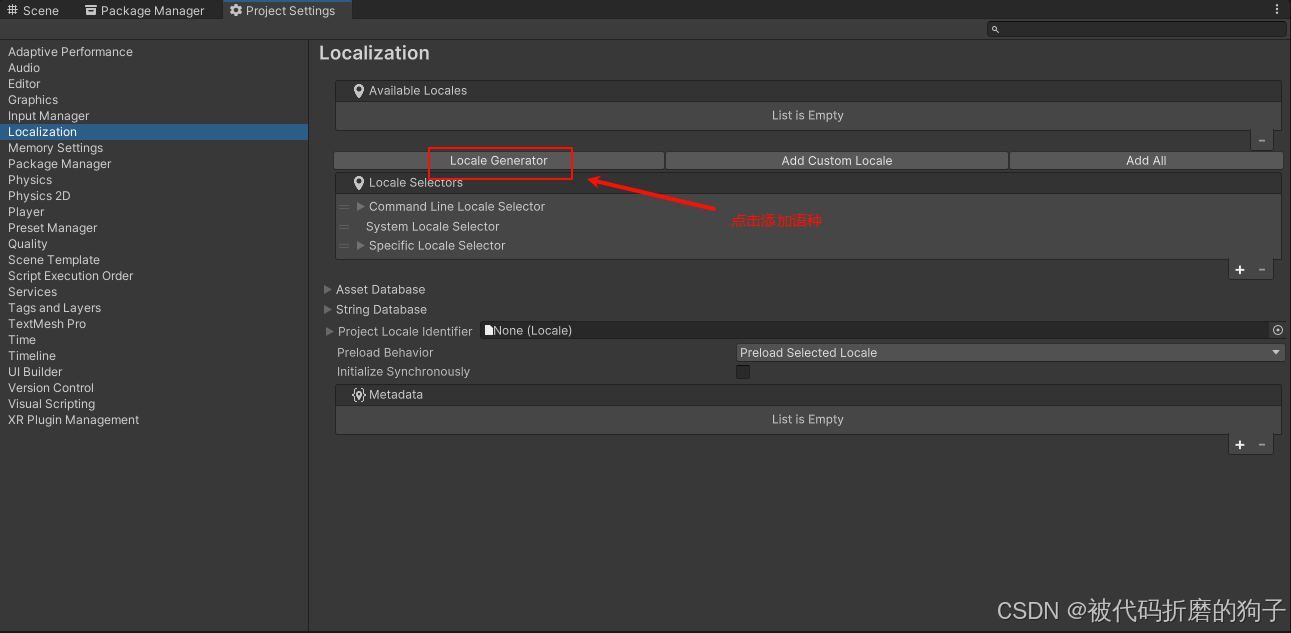Expand the String Database foldout
Screen dimensions: 1291x633
click(x=328, y=309)
